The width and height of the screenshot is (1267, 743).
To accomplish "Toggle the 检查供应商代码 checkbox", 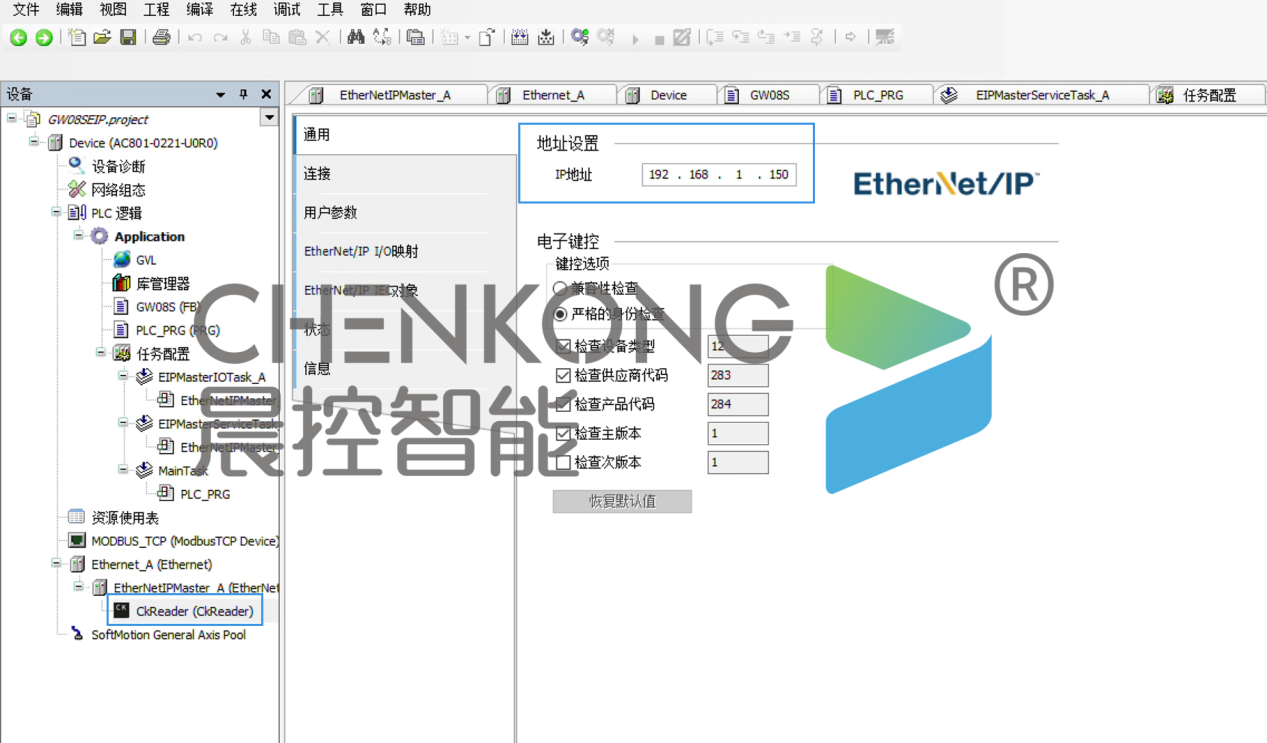I will click(563, 375).
